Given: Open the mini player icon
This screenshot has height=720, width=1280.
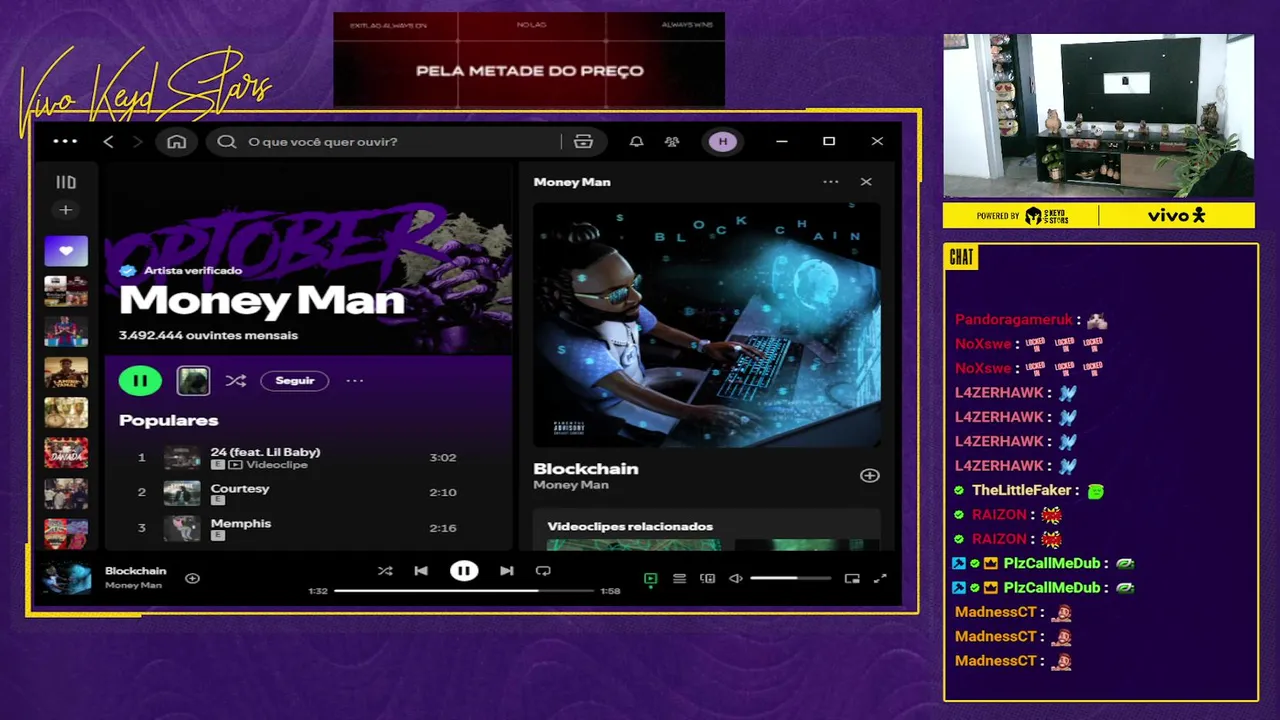Looking at the screenshot, I should coord(852,578).
